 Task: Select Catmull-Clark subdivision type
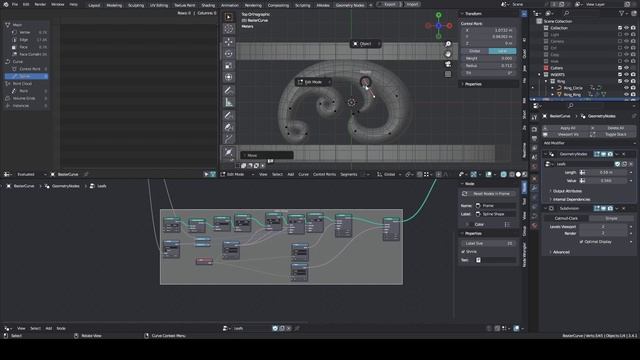click(x=566, y=218)
